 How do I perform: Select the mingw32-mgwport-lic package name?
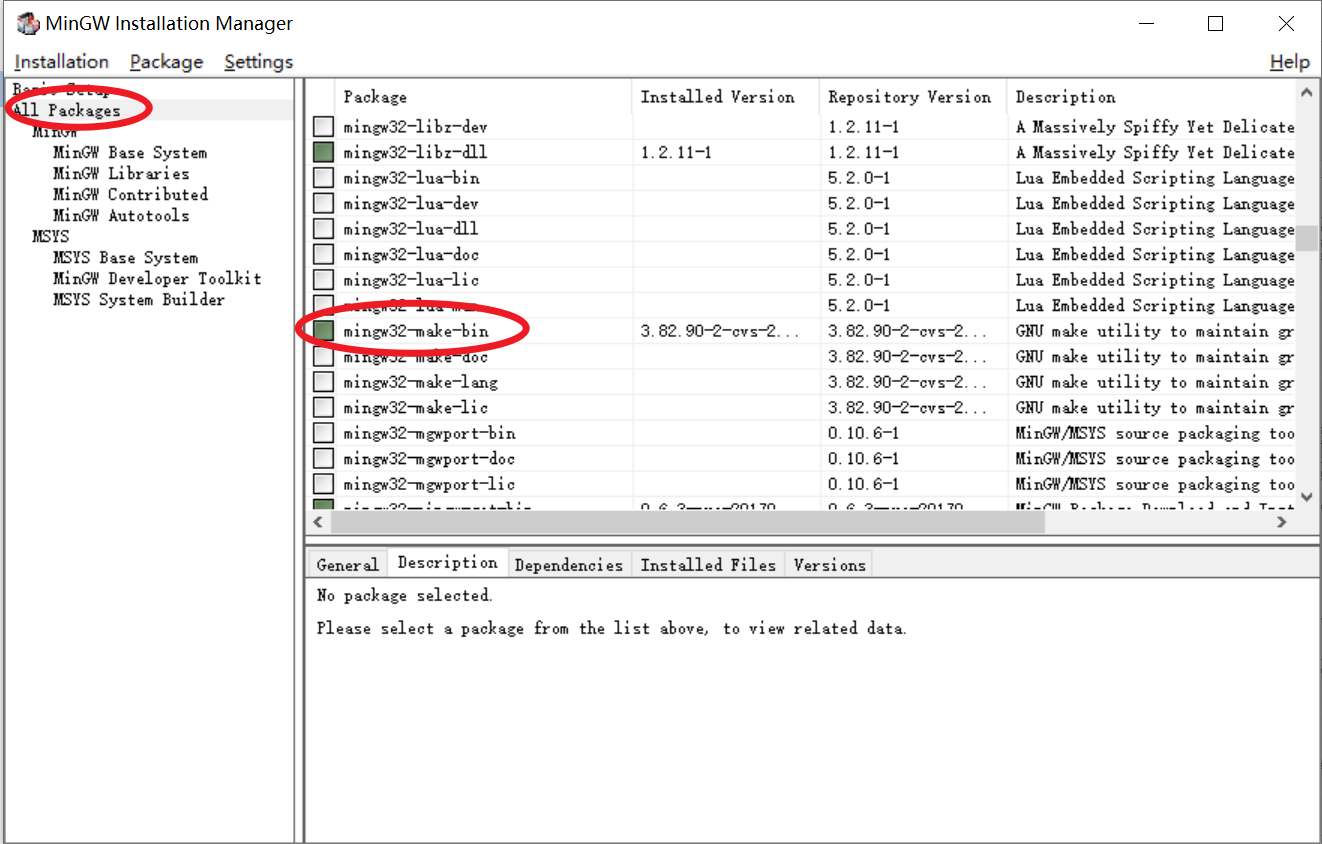(x=429, y=484)
